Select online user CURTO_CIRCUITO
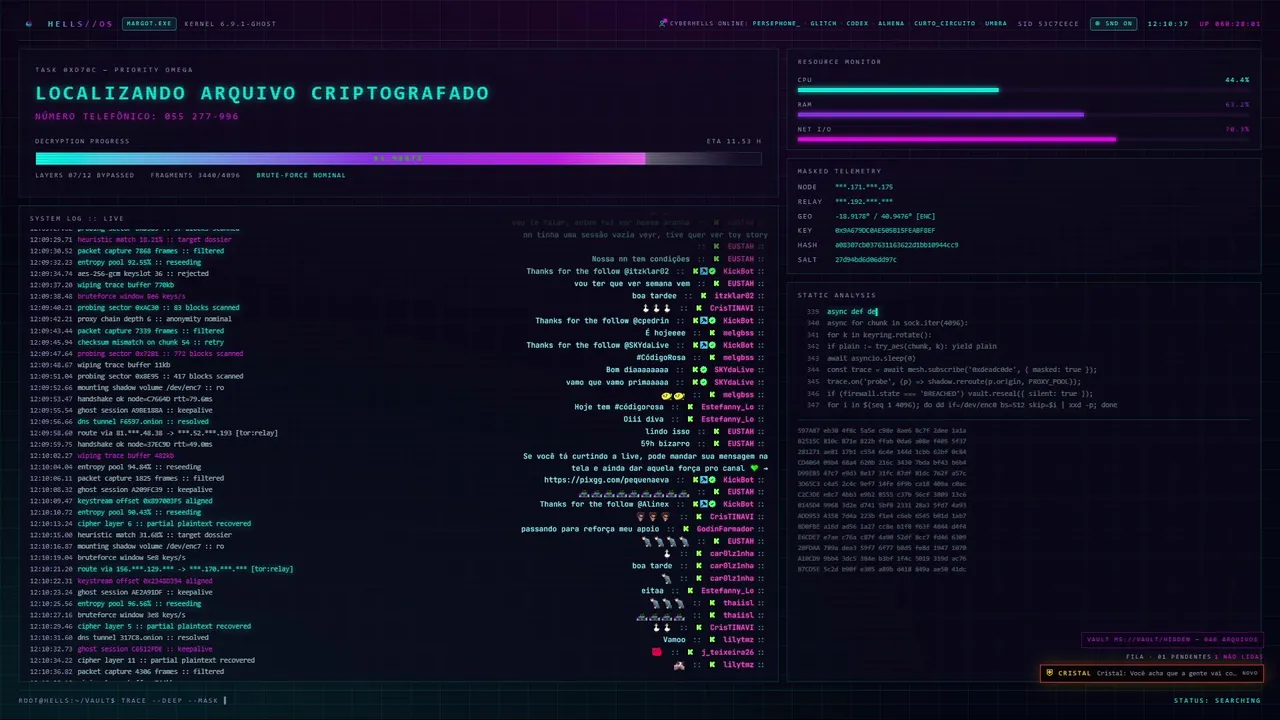1280x720 pixels. coord(945,23)
